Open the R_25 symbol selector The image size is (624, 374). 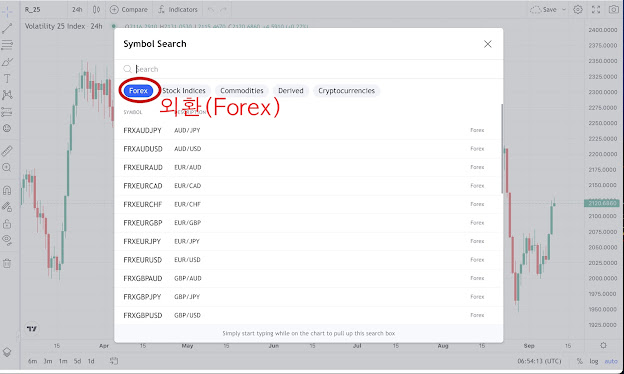click(x=33, y=10)
